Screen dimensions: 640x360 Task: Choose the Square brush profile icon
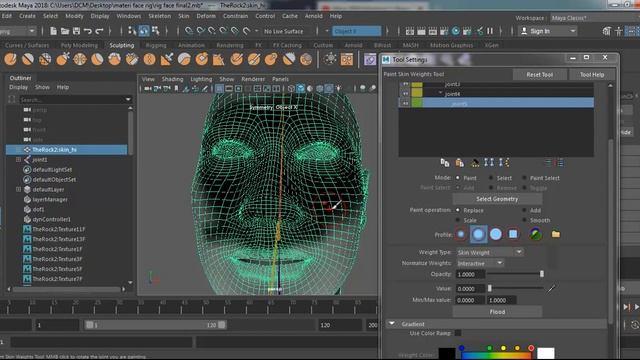(x=513, y=234)
